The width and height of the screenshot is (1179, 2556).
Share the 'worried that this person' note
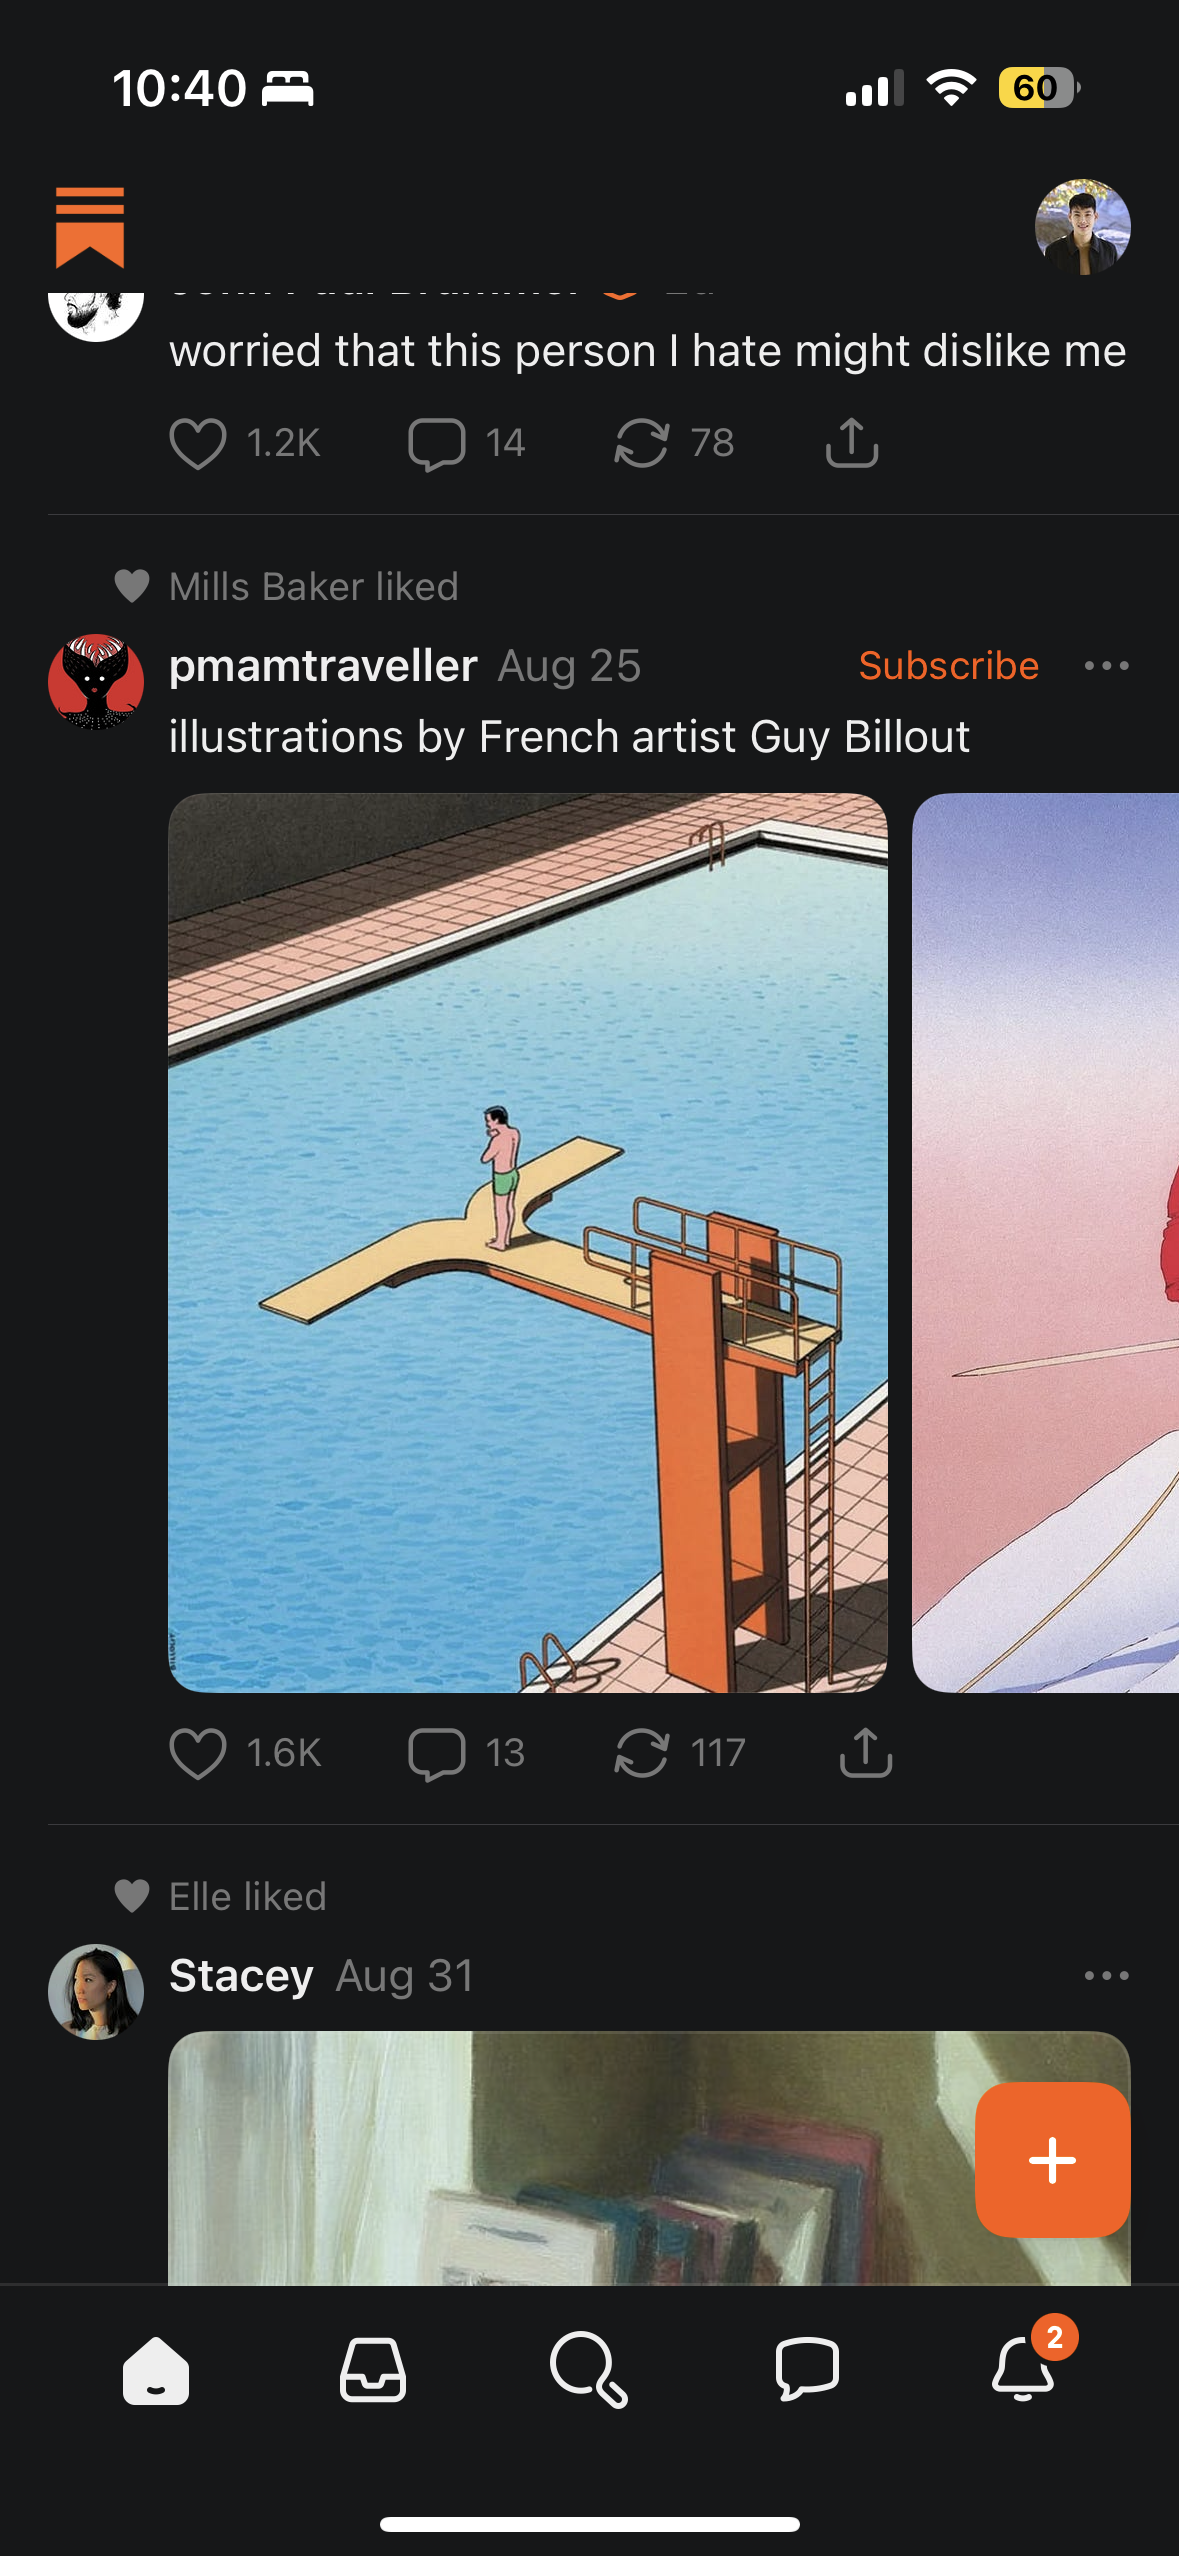pyautogui.click(x=852, y=442)
